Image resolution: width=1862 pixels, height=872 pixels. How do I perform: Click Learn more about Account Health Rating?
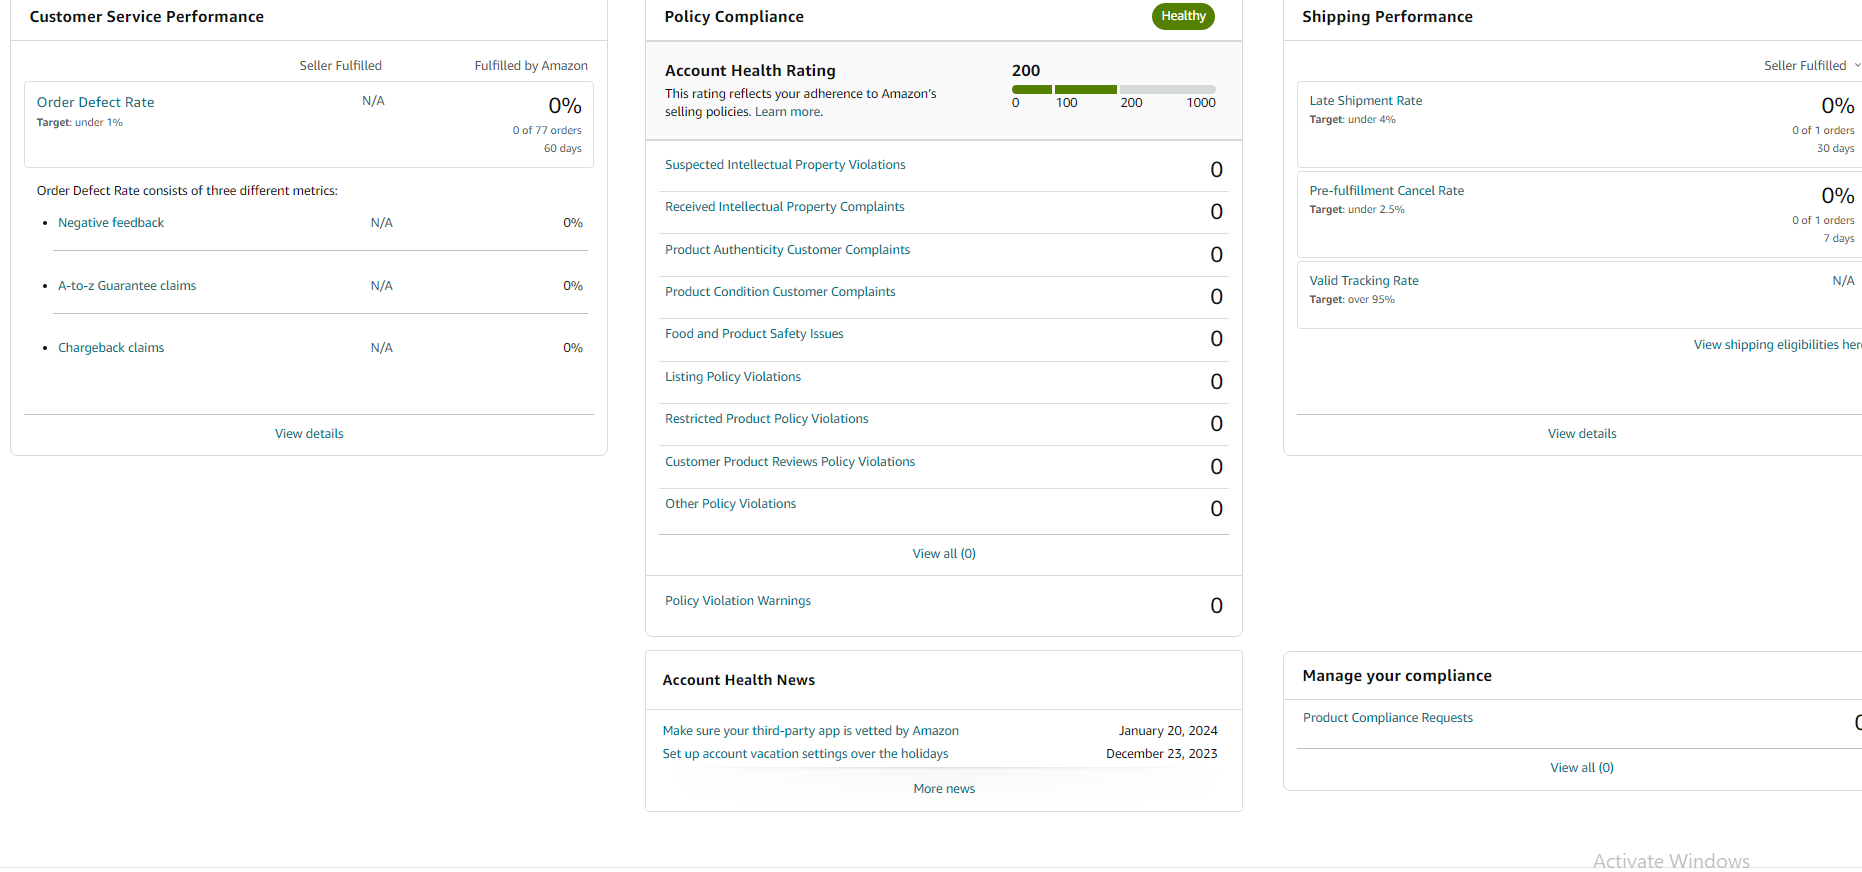point(788,112)
